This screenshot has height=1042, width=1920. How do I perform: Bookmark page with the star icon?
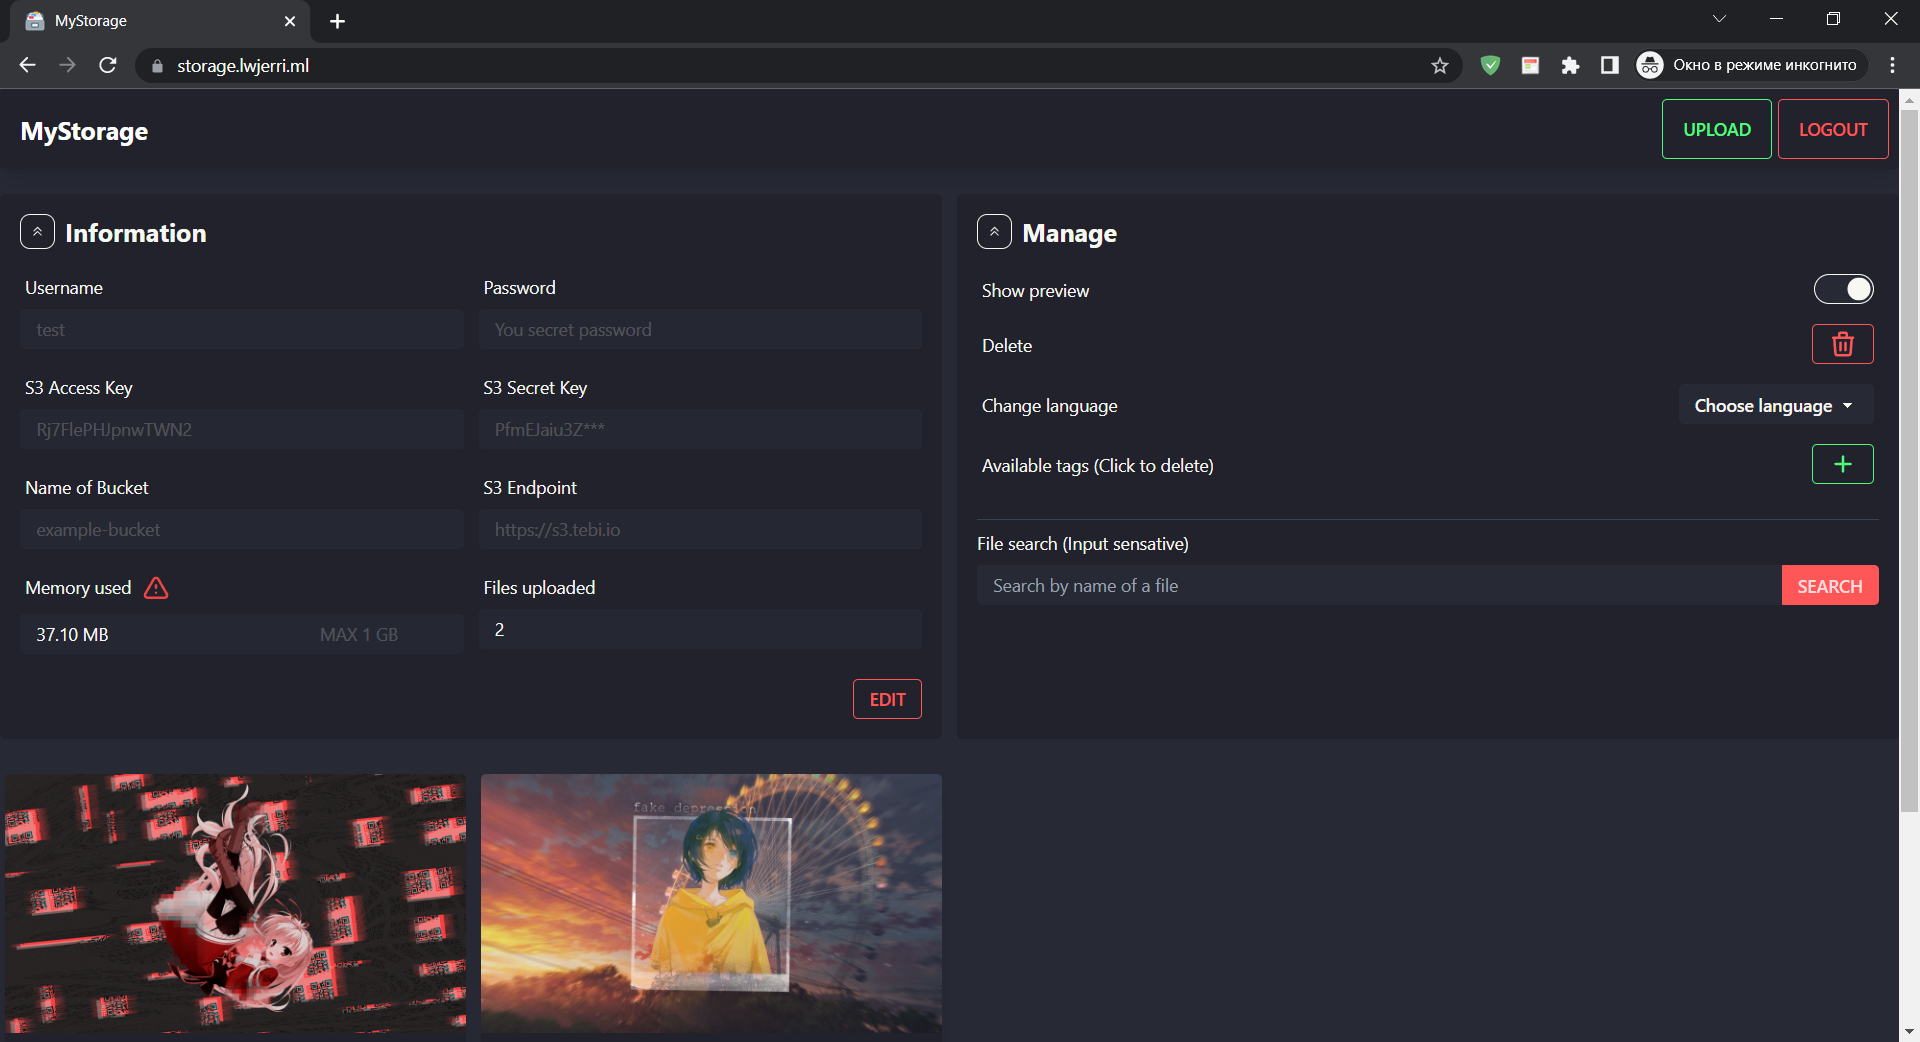(x=1439, y=66)
